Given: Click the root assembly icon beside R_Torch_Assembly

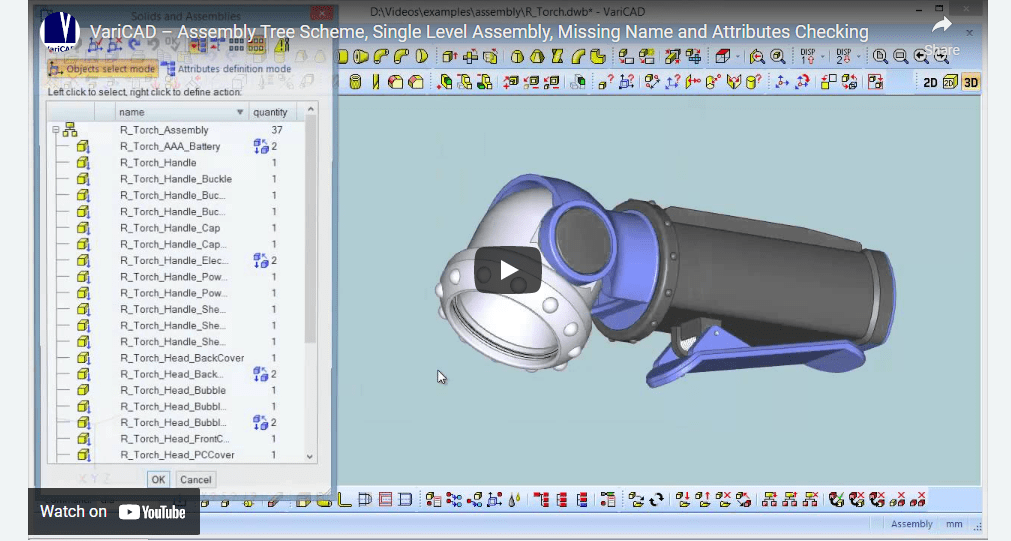Looking at the screenshot, I should pos(70,130).
